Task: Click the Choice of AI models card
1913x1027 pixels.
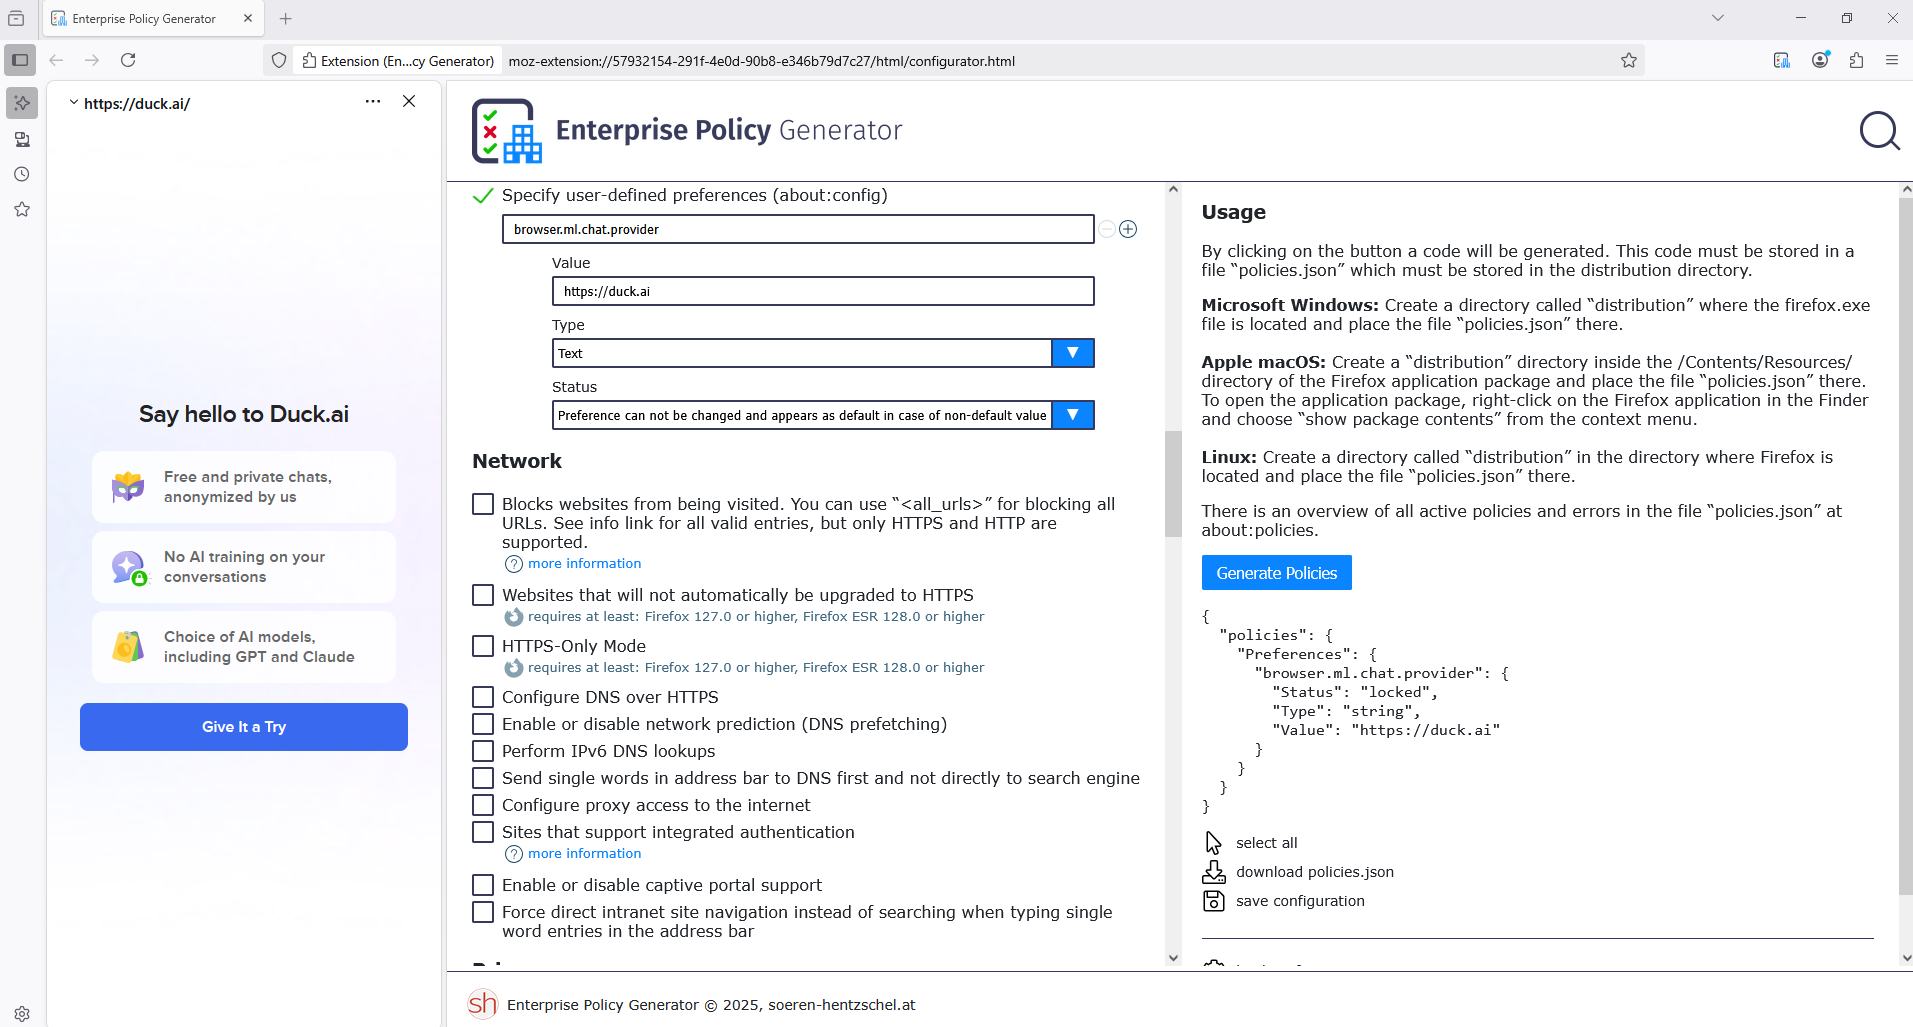Action: [x=244, y=647]
